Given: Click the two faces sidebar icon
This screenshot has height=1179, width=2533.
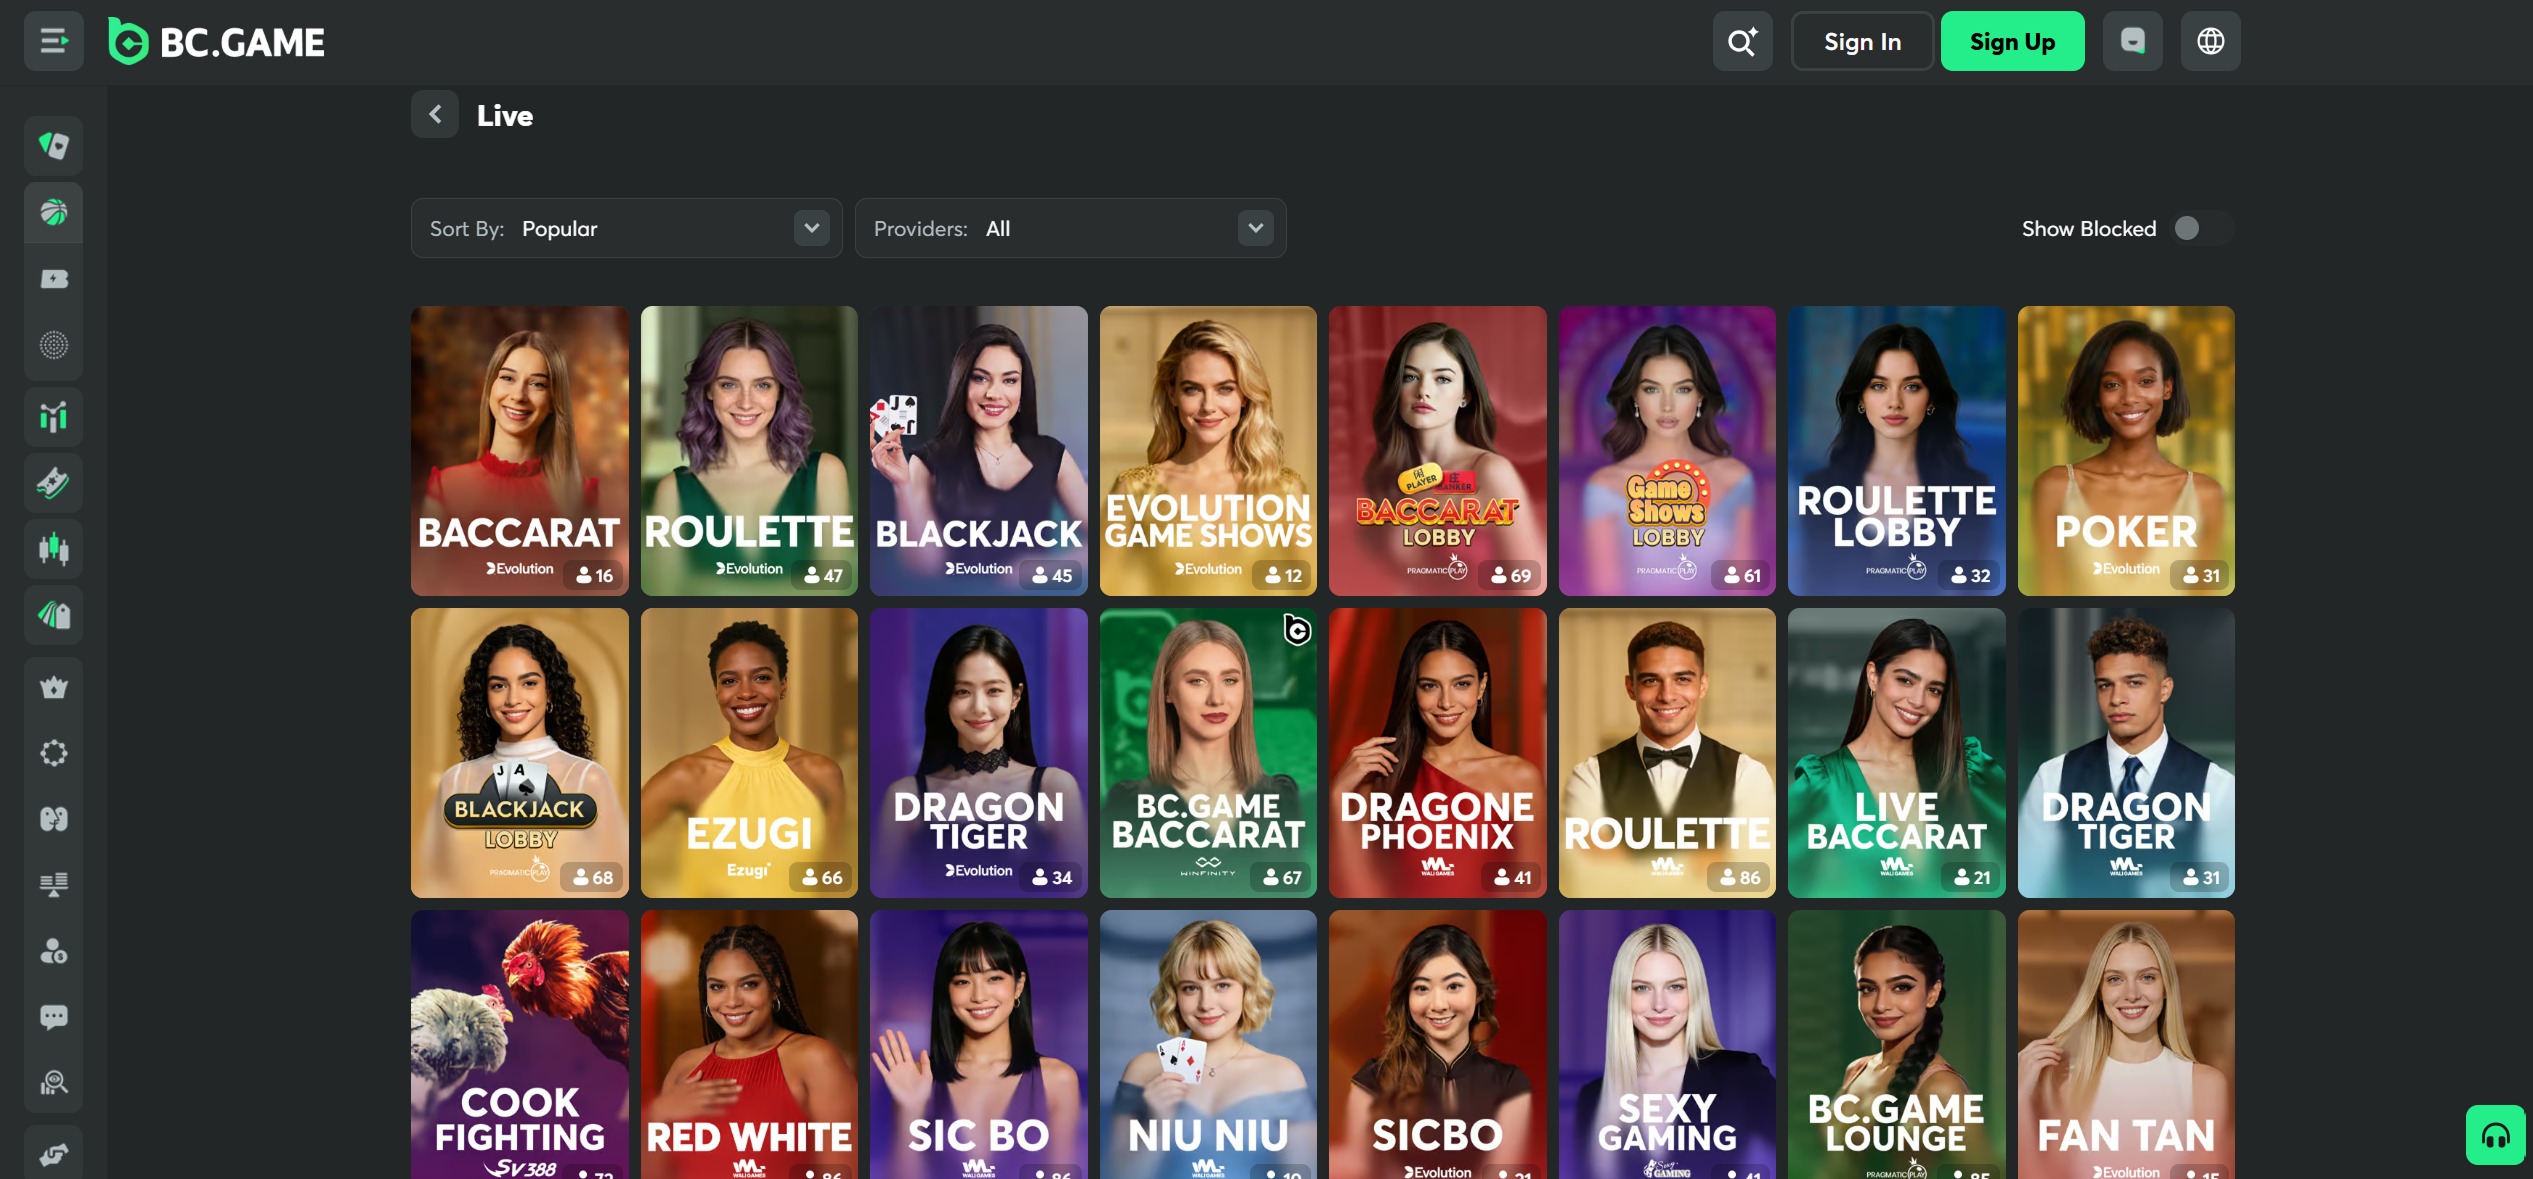Looking at the screenshot, I should [x=54, y=819].
